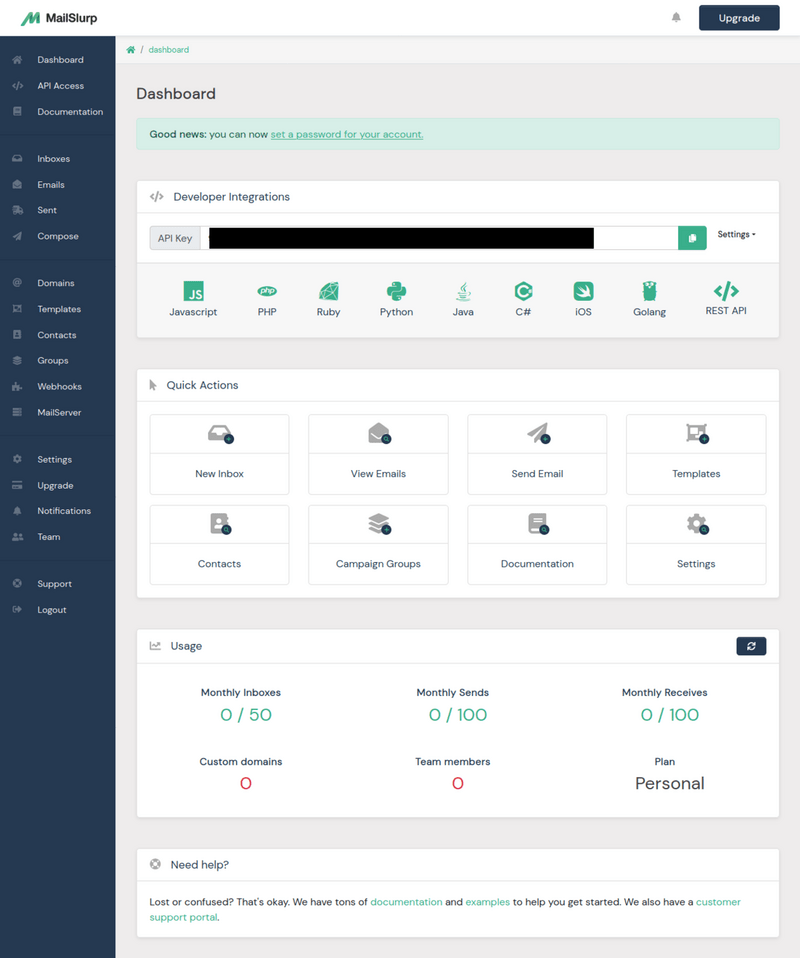Click the notification bell icon
This screenshot has height=958, width=800.
(x=676, y=17)
